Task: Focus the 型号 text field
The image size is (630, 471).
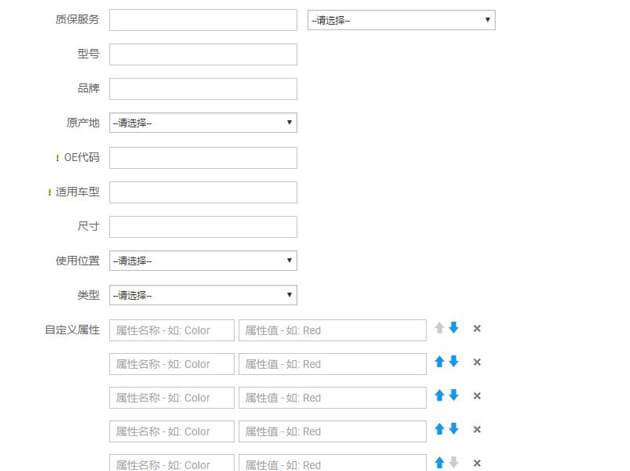Action: tap(203, 54)
